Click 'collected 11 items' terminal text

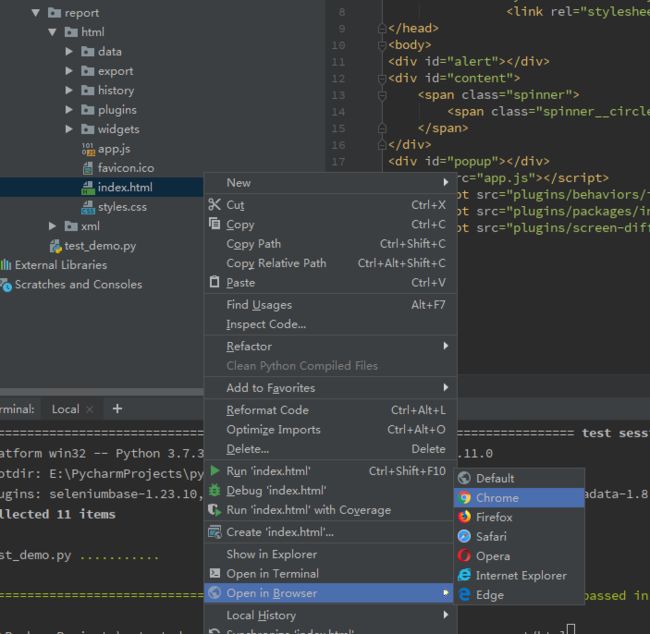(x=58, y=514)
